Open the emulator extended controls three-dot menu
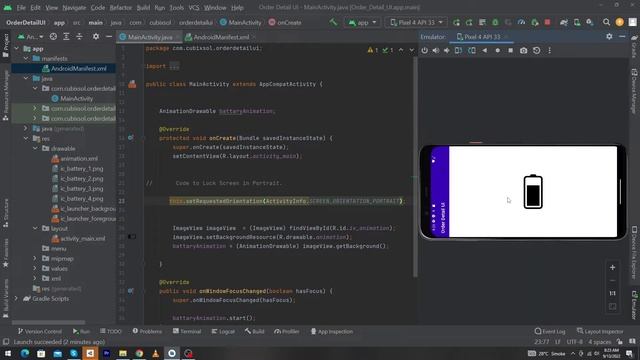The image size is (640, 360). [x=549, y=51]
